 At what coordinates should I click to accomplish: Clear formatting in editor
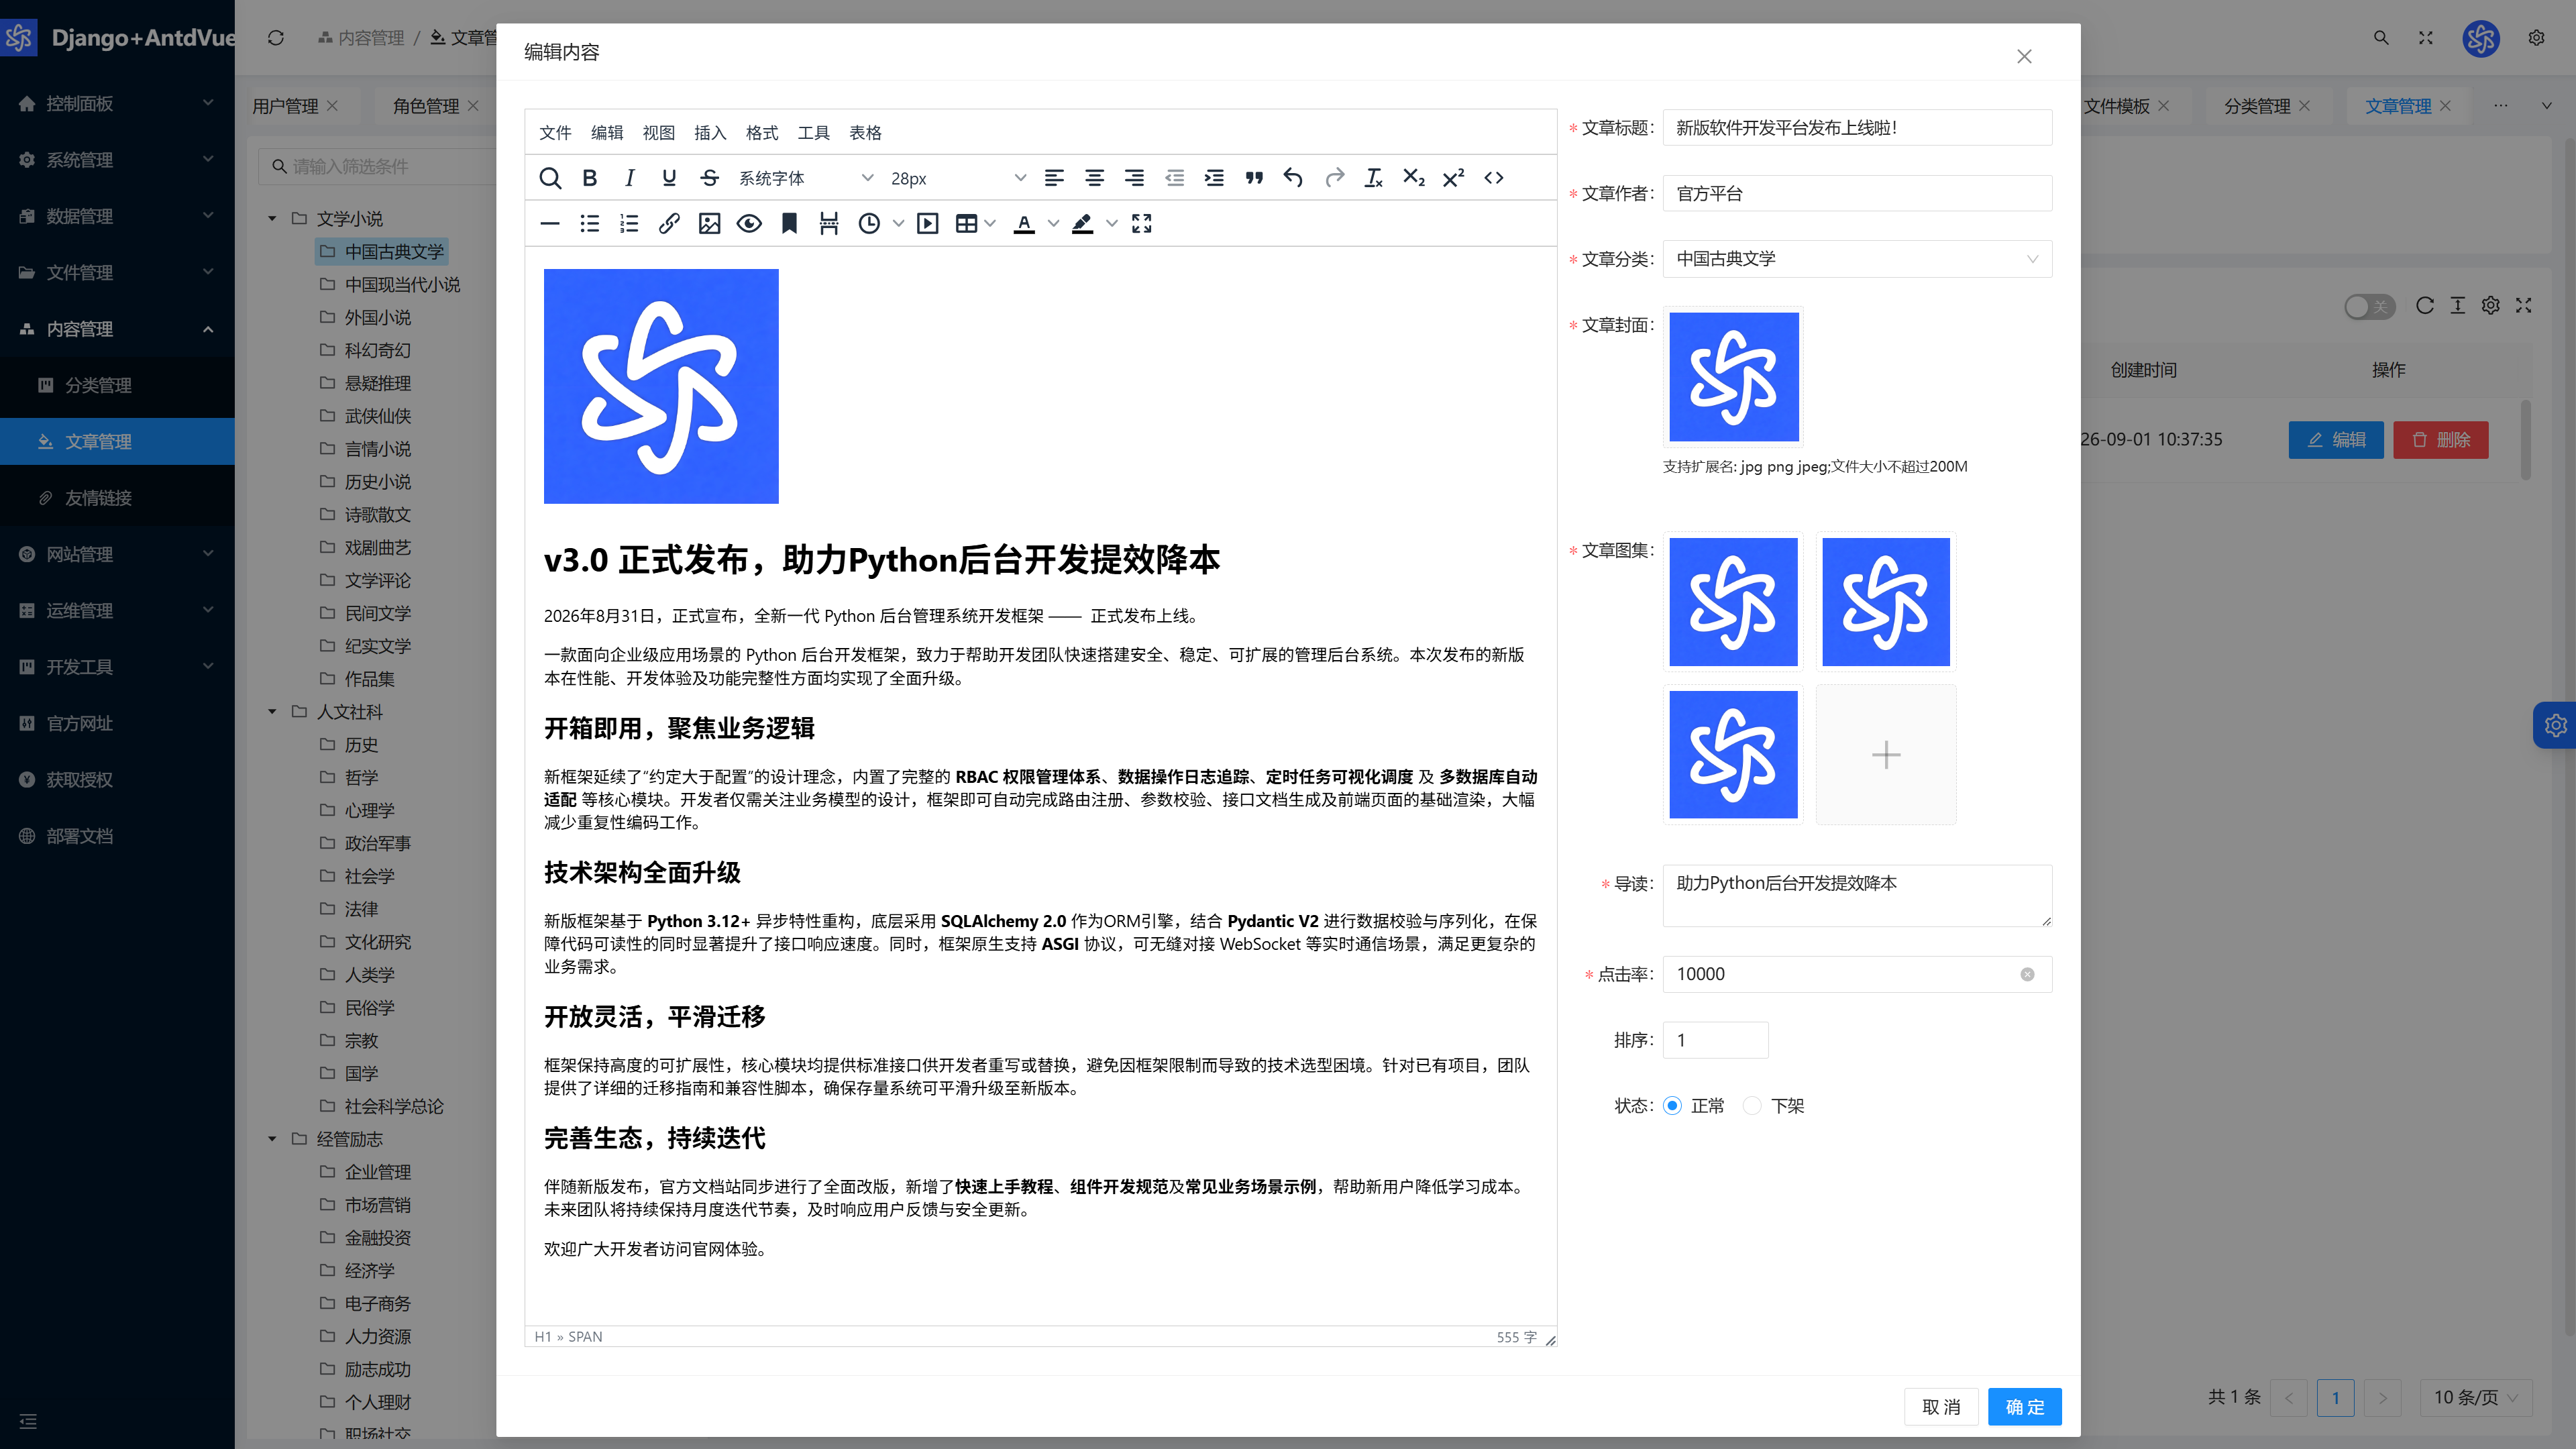(1373, 178)
